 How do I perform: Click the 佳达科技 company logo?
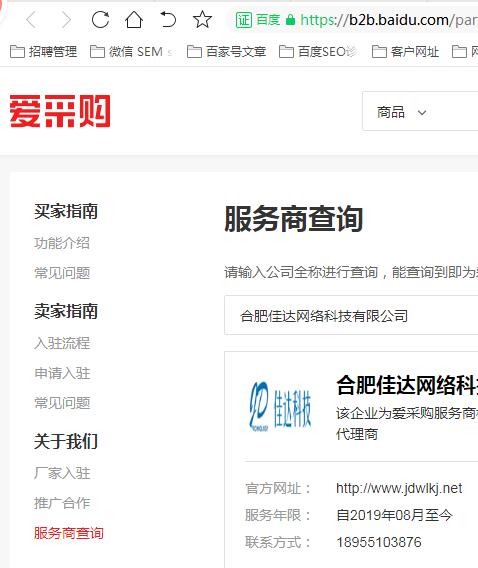pyautogui.click(x=280, y=407)
